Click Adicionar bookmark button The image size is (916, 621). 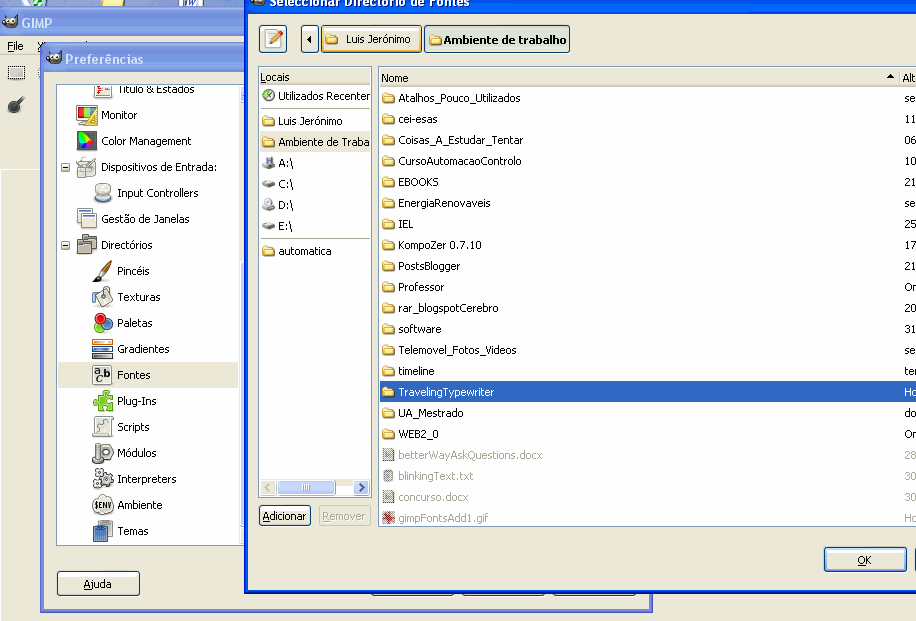tap(284, 516)
